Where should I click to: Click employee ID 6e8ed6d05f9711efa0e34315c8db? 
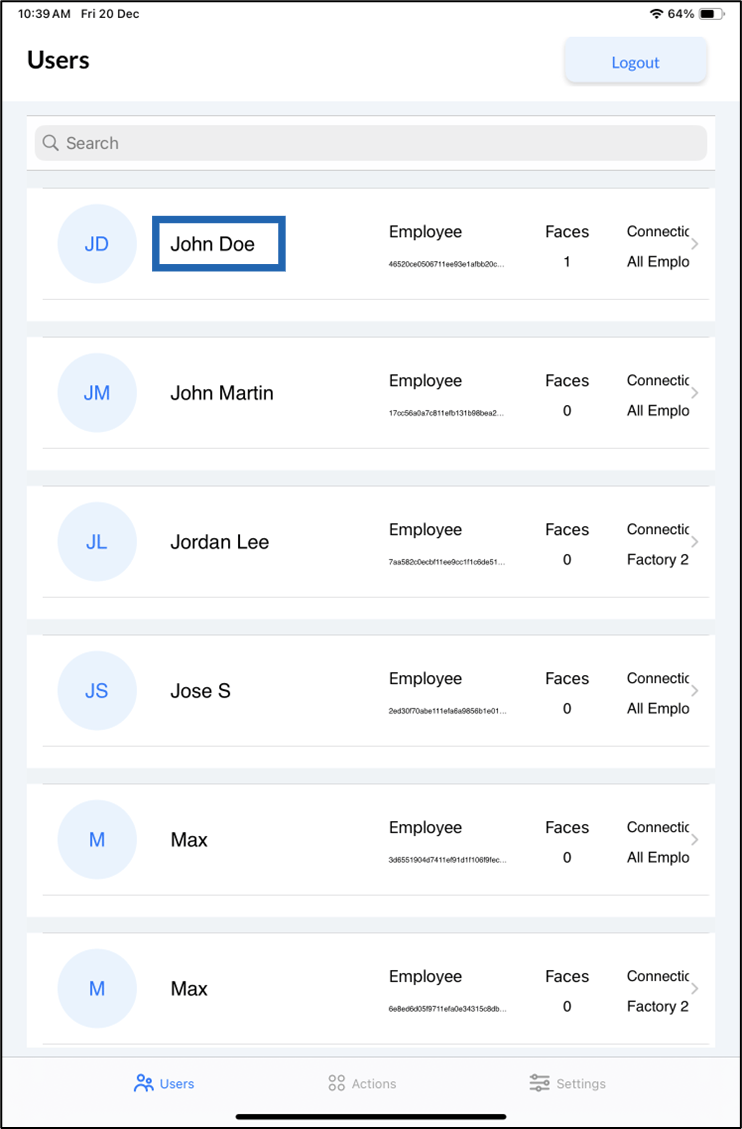pyautogui.click(x=447, y=1009)
